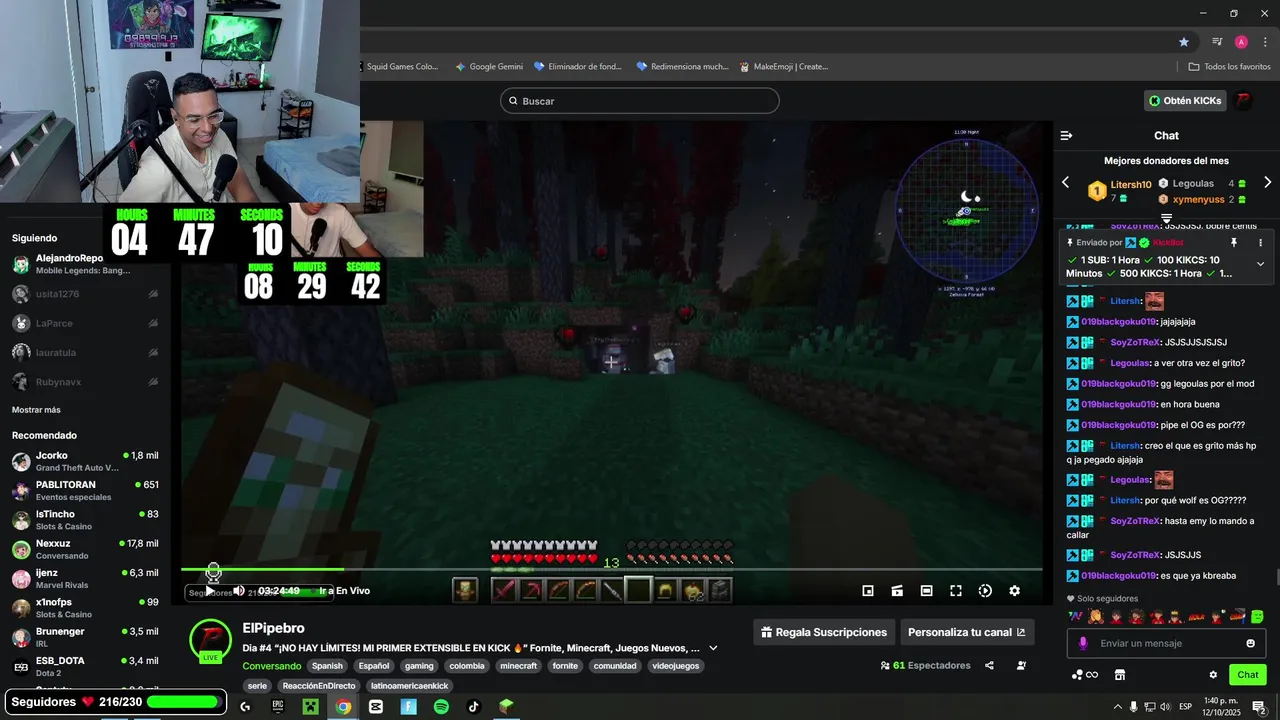Open AlejandroRepo followed channel
1280x720 pixels.
click(x=85, y=264)
